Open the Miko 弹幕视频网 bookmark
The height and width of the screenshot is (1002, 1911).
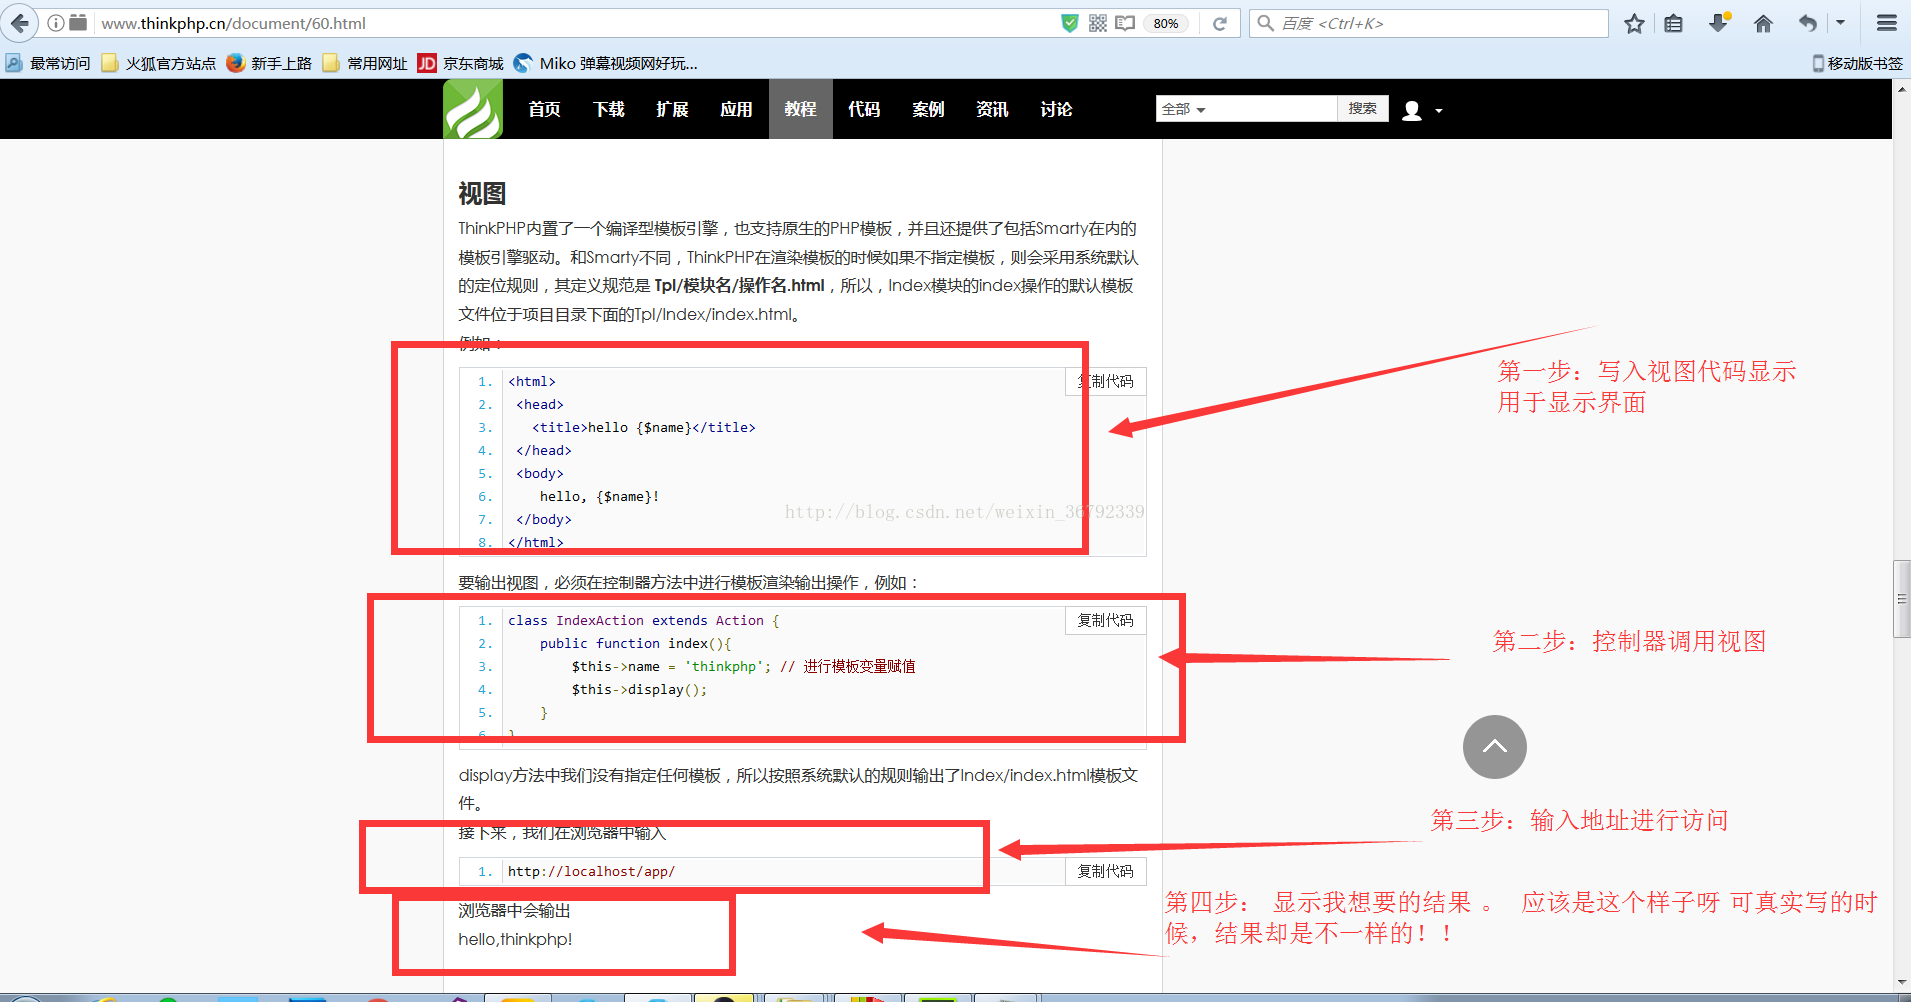pyautogui.click(x=606, y=63)
